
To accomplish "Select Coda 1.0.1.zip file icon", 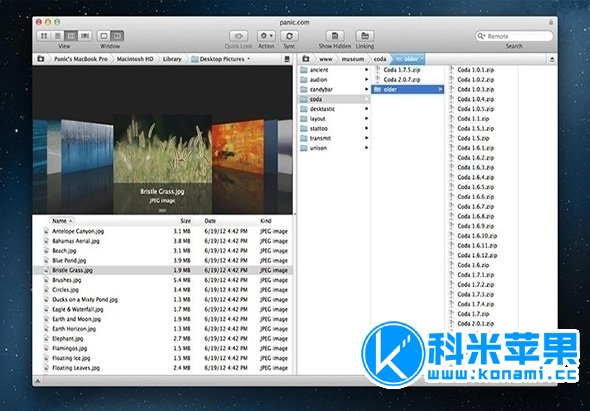I will [452, 70].
